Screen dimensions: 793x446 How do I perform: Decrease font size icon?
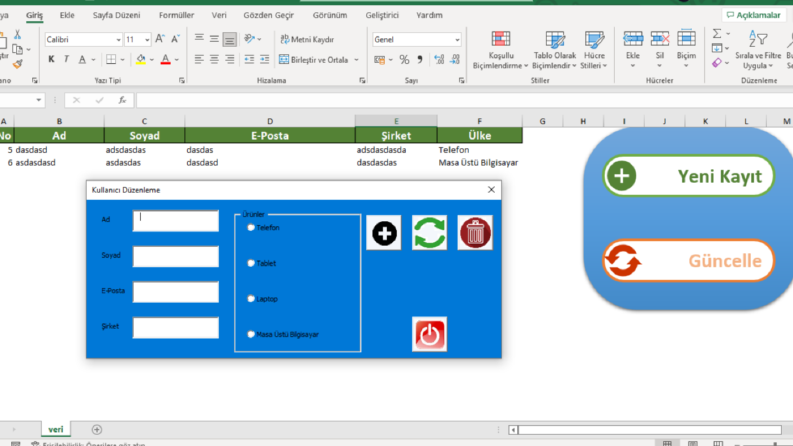[x=175, y=39]
